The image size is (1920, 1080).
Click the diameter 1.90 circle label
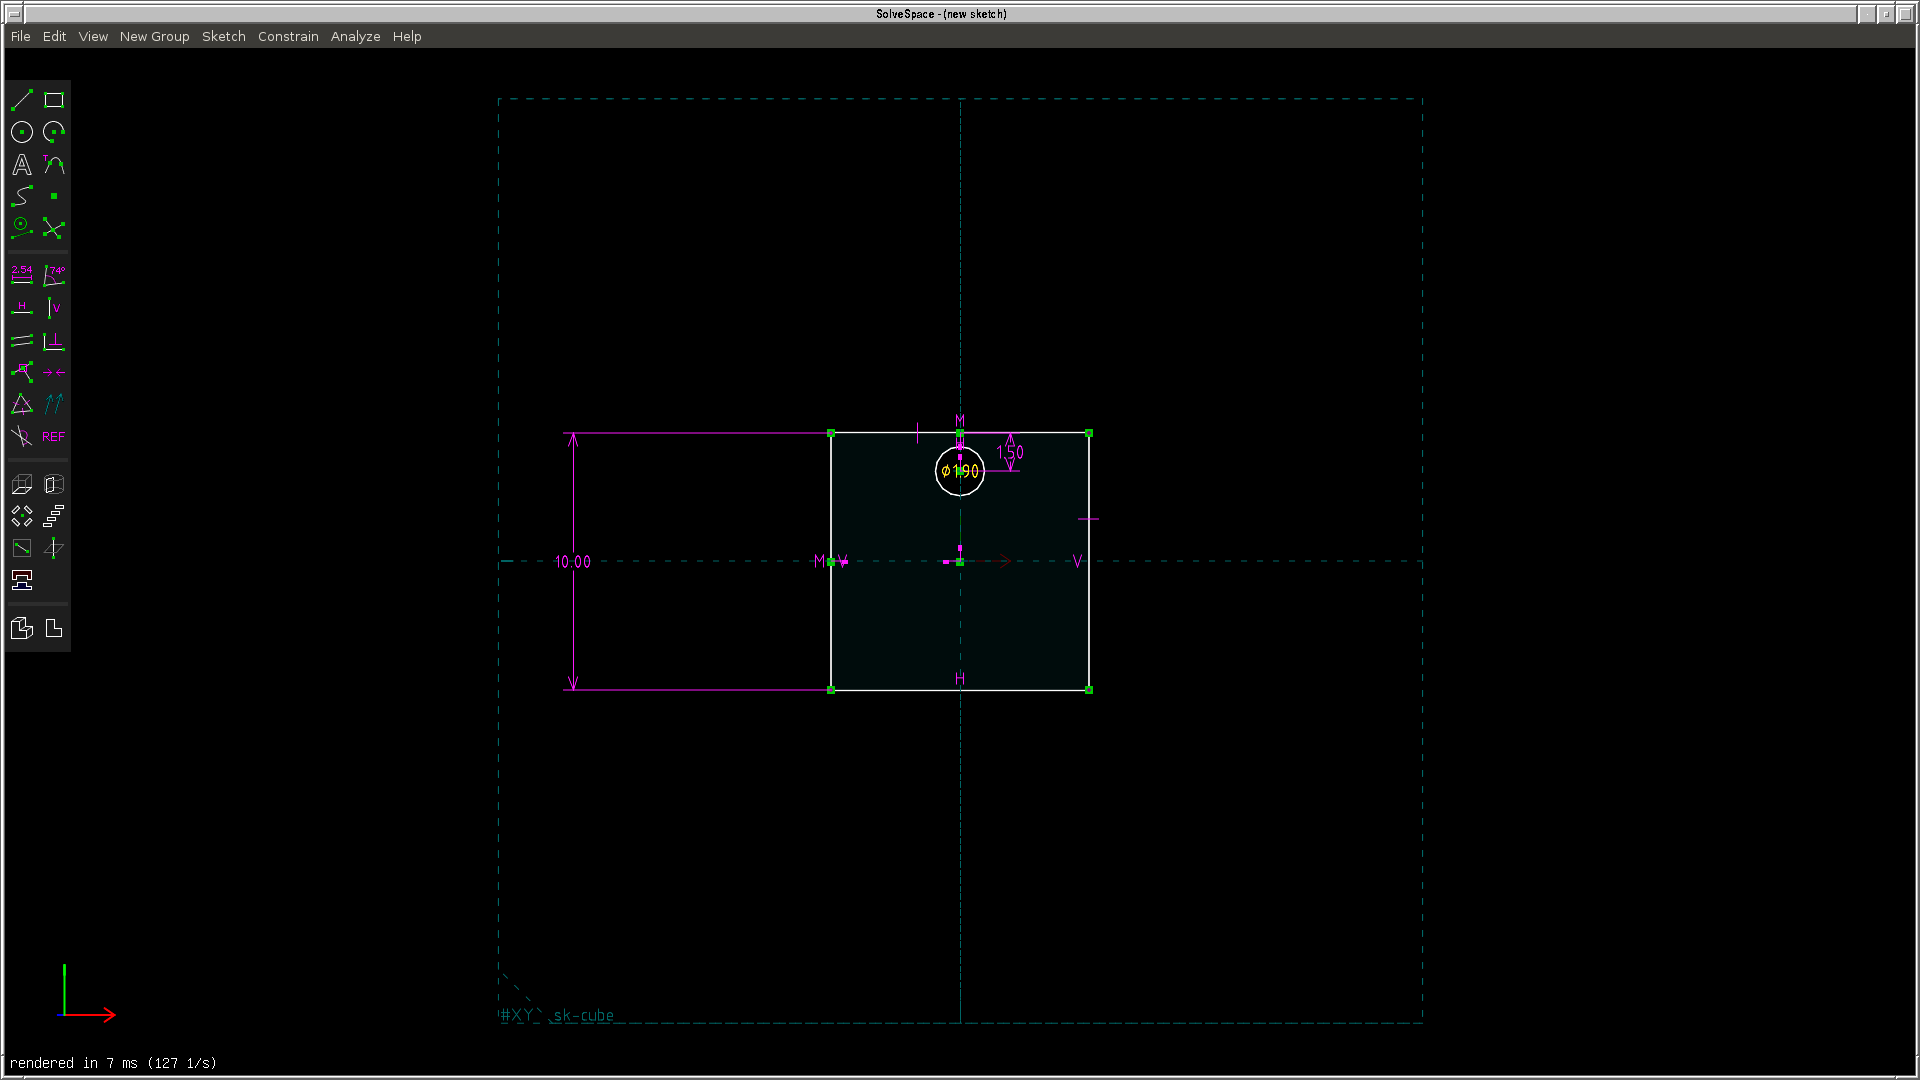coord(960,471)
